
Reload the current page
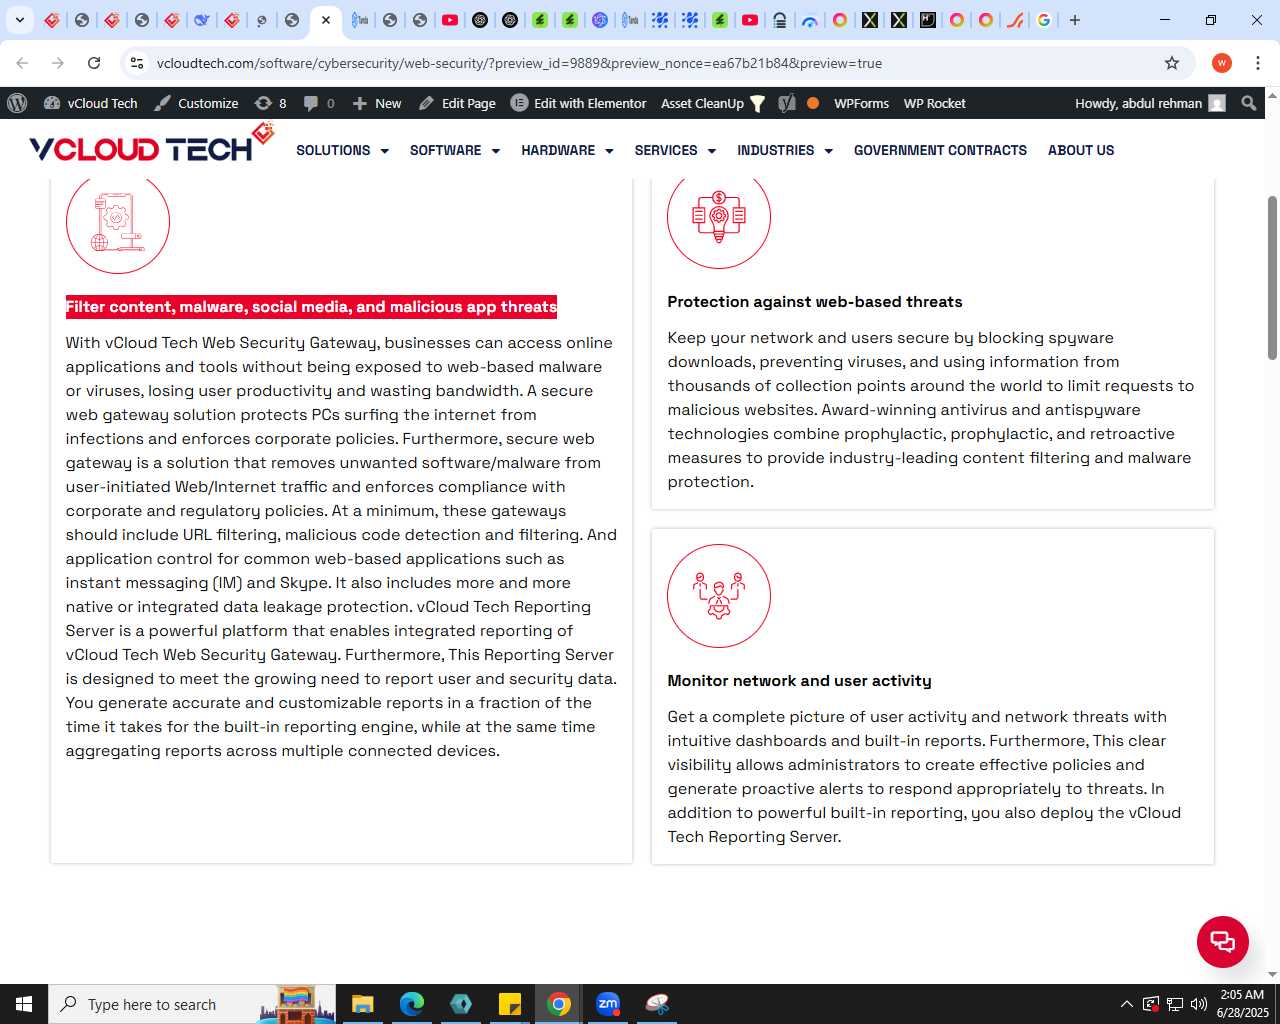[94, 63]
